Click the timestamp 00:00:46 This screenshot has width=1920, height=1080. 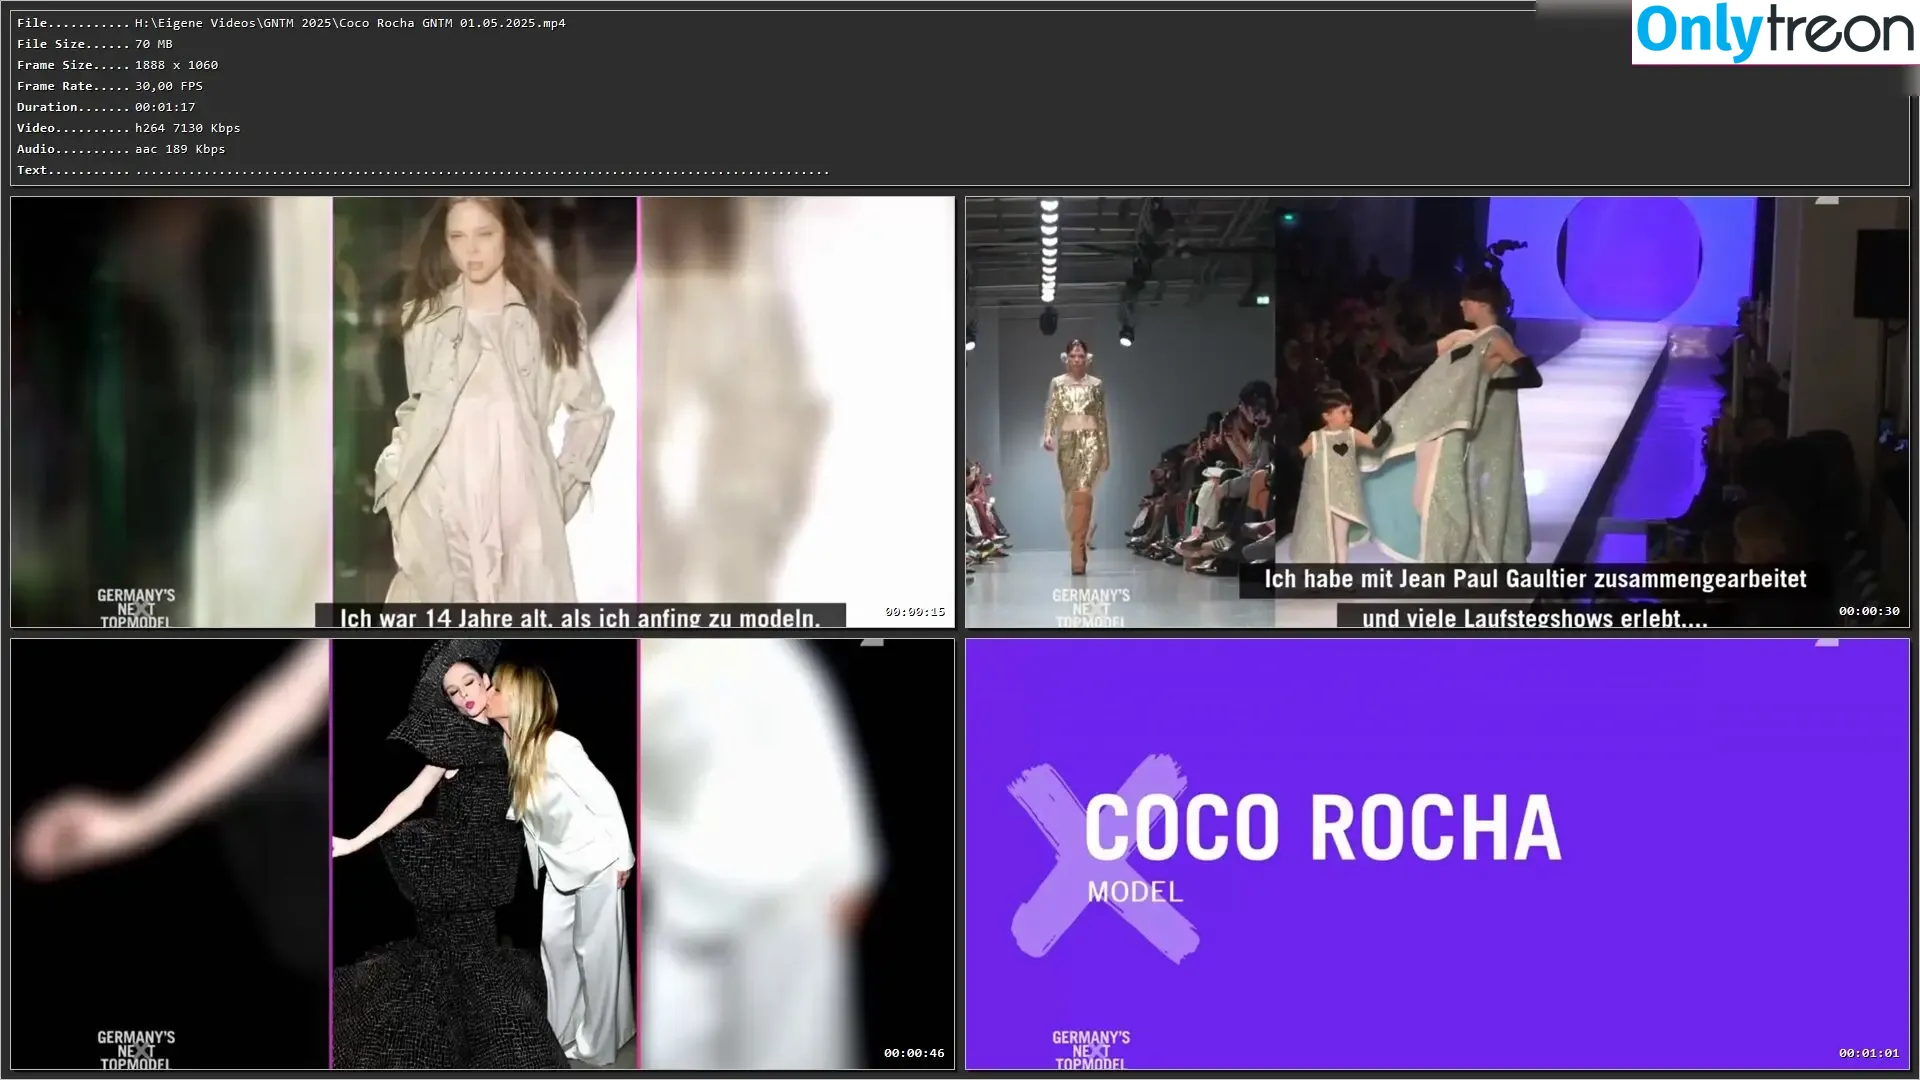(x=914, y=1053)
